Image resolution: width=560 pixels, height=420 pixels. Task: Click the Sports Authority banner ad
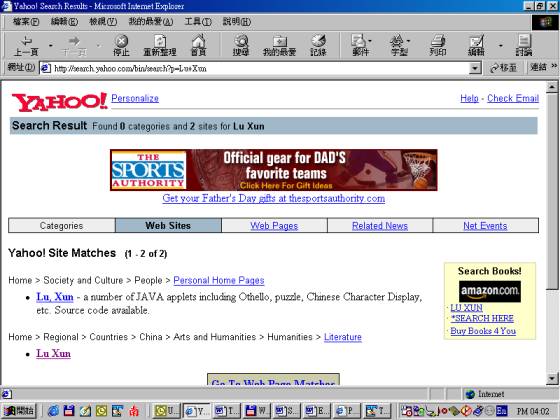click(x=274, y=170)
